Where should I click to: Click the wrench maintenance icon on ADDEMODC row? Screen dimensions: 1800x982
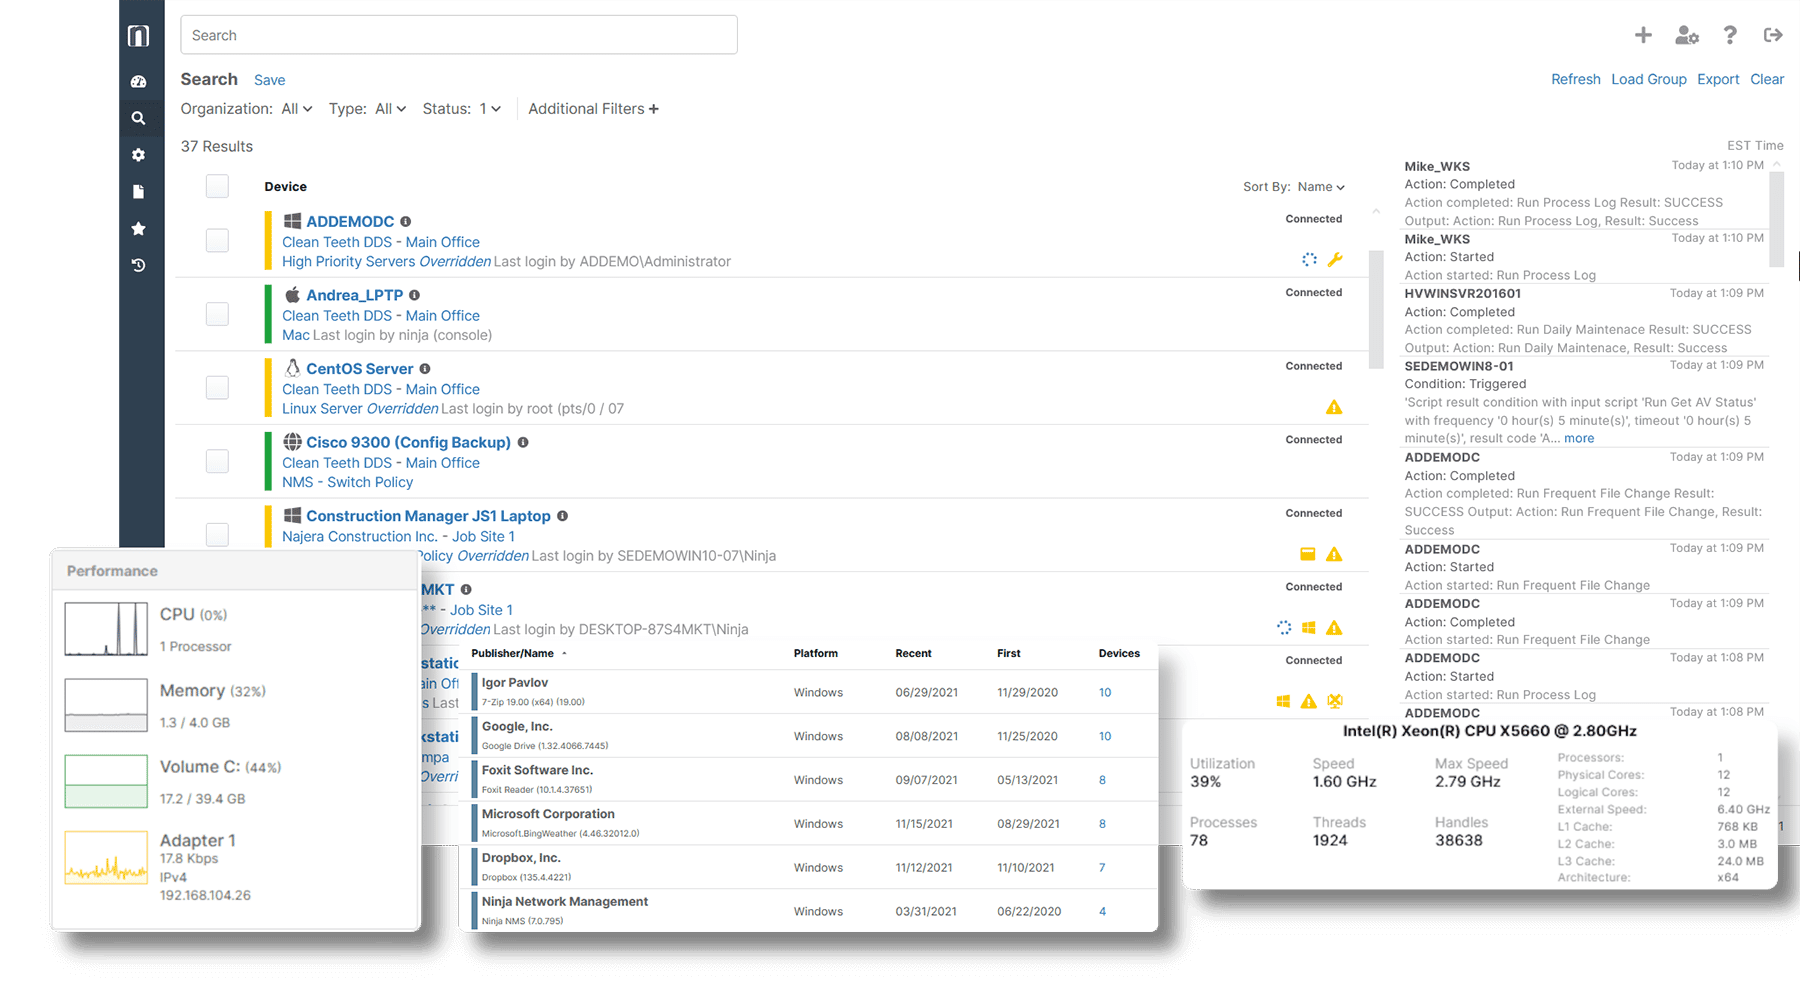tap(1336, 259)
